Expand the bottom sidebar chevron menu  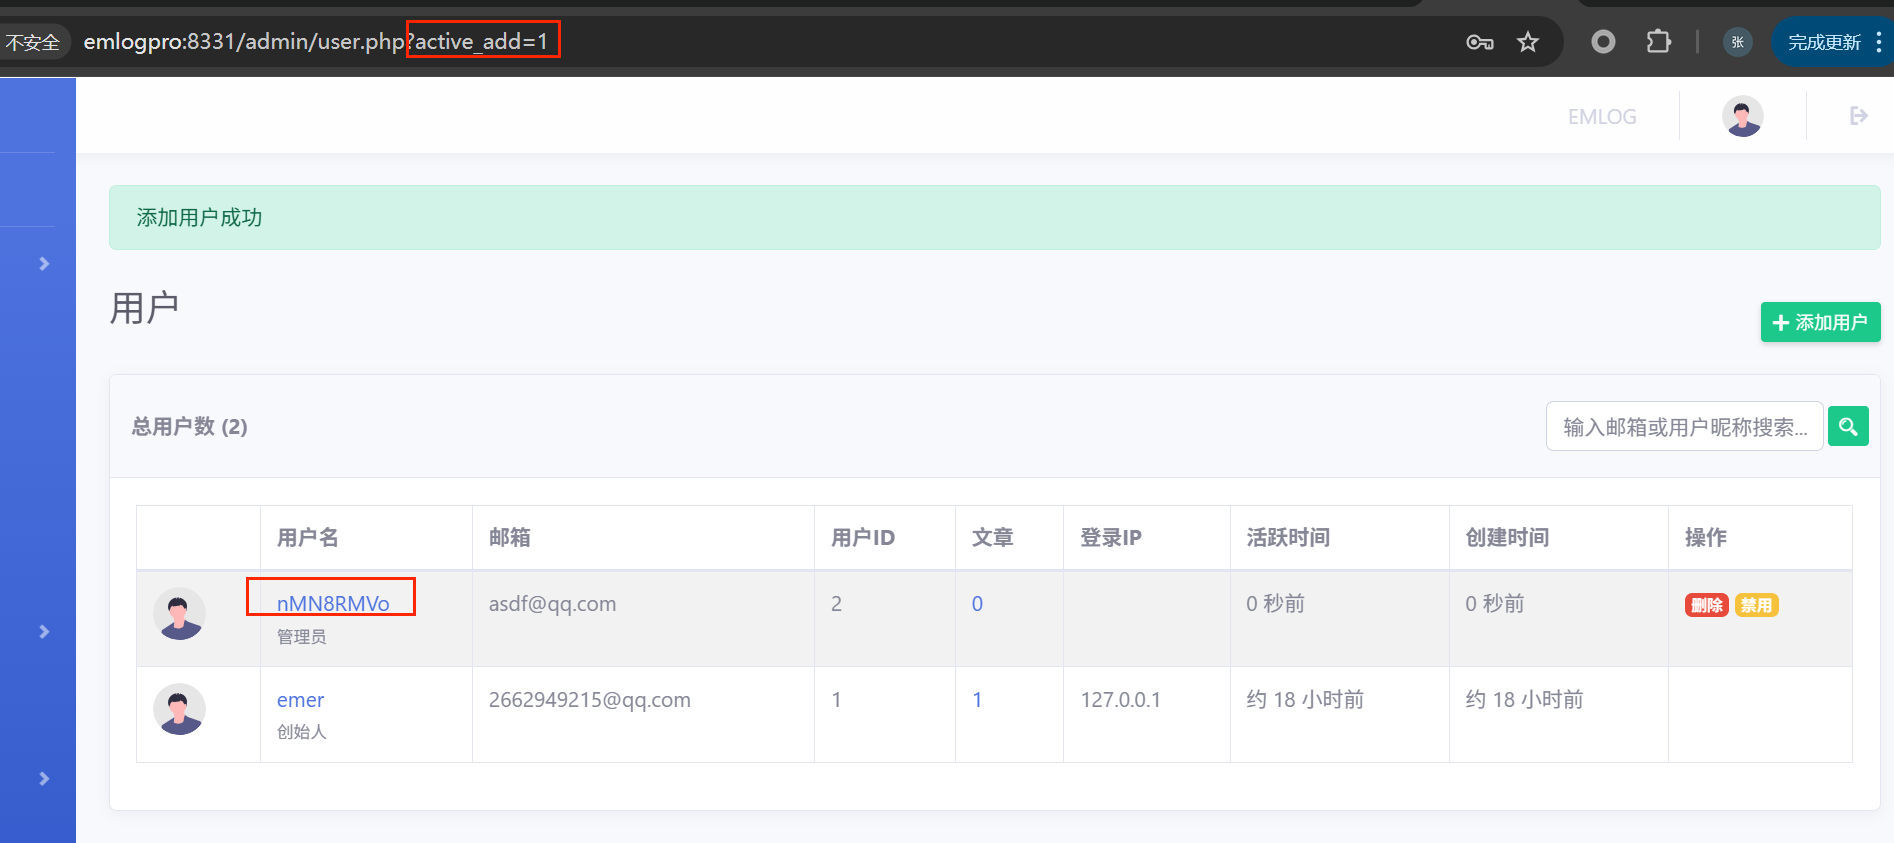[44, 779]
